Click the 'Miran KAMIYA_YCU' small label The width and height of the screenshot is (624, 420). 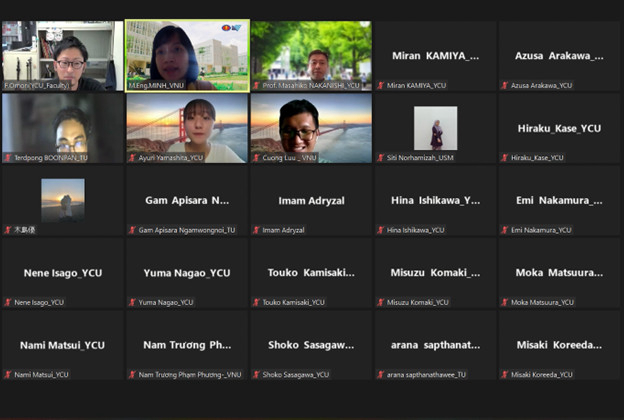pos(417,86)
